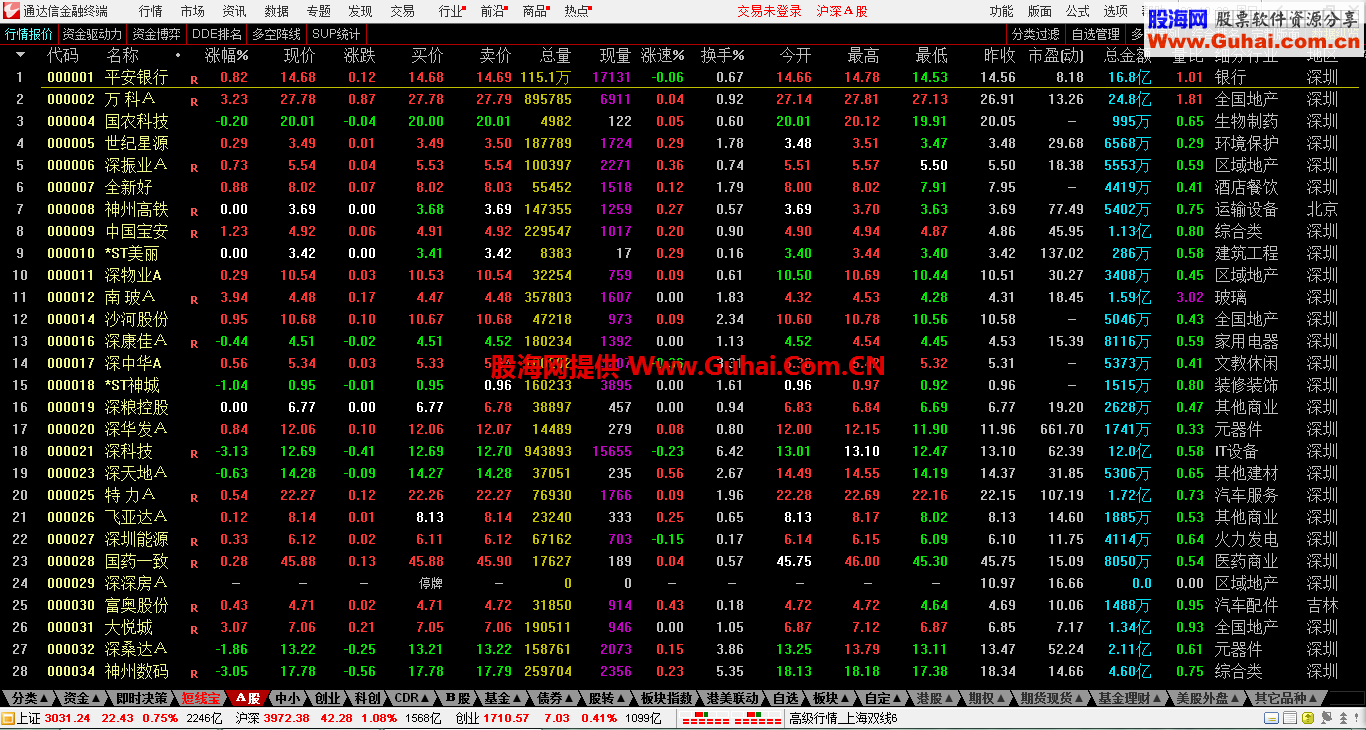Image resolution: width=1366 pixels, height=730 pixels.
Task: Click 高级行情_上海双线6 server label
Action: point(843,718)
